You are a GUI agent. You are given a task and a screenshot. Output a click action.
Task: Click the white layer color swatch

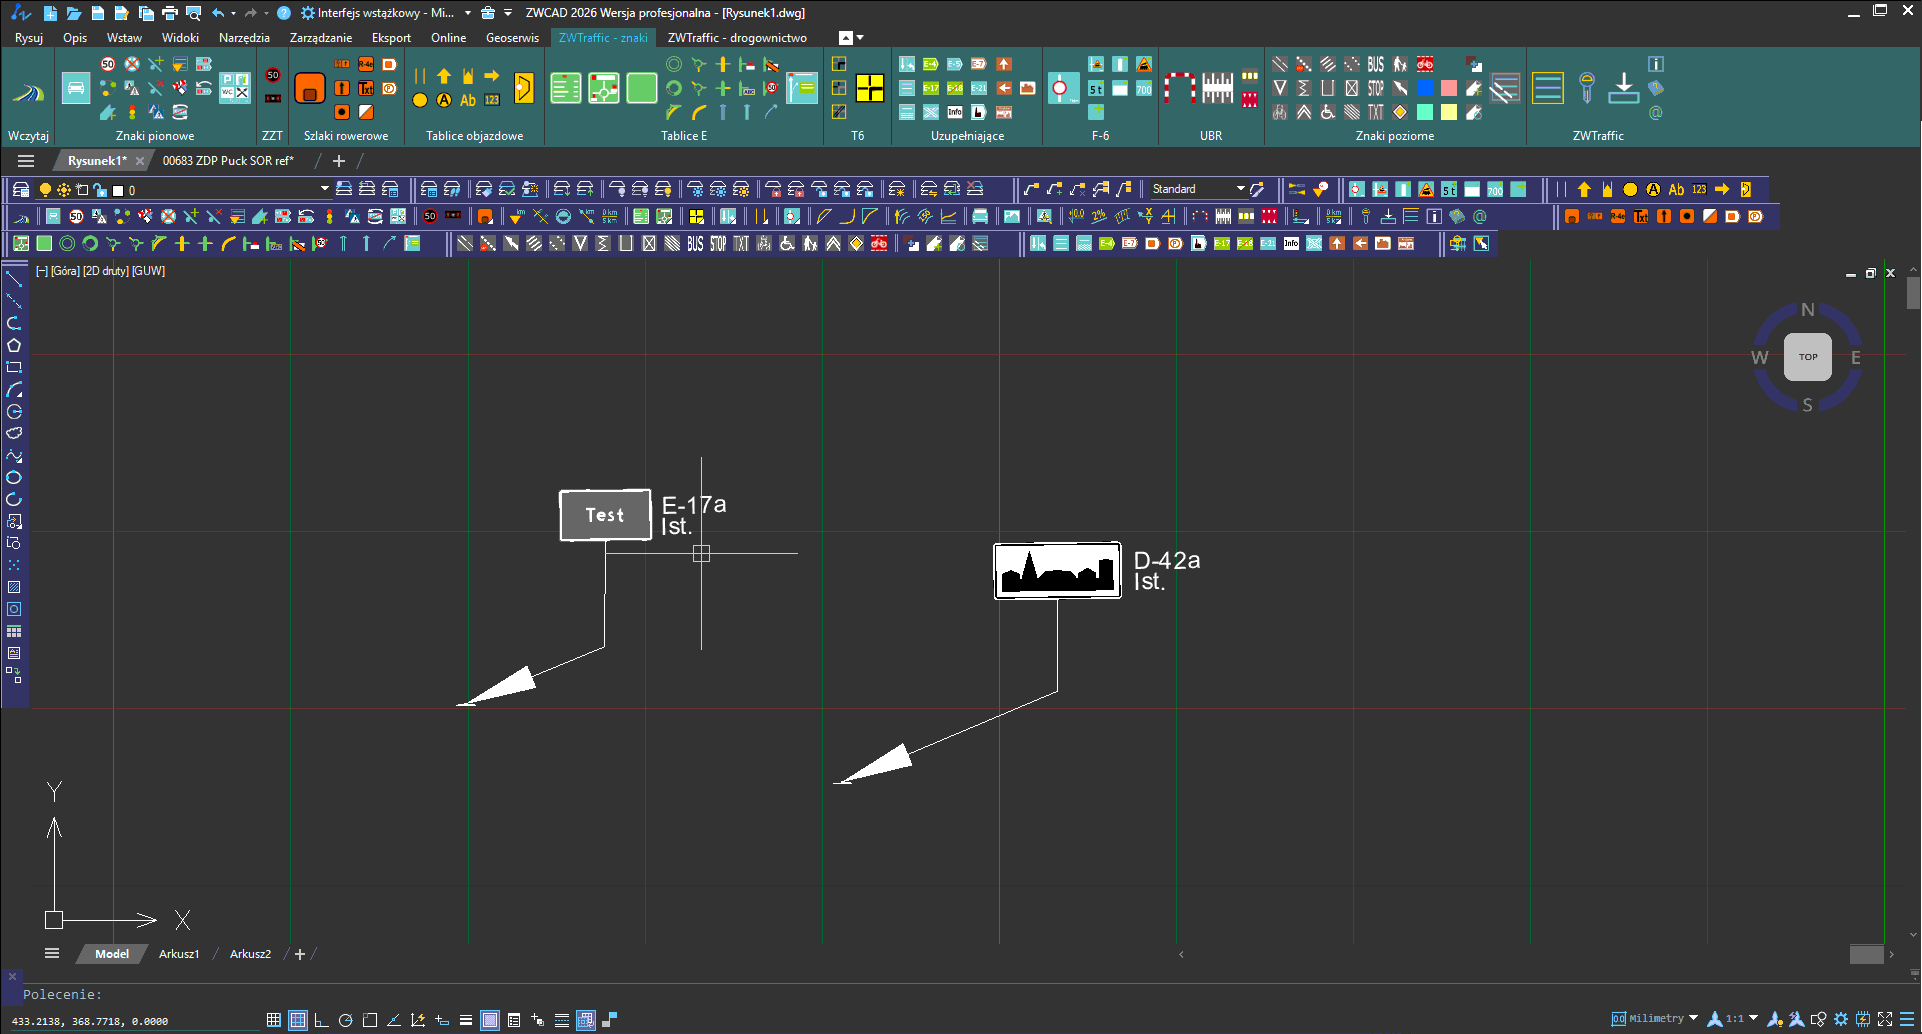(x=117, y=190)
